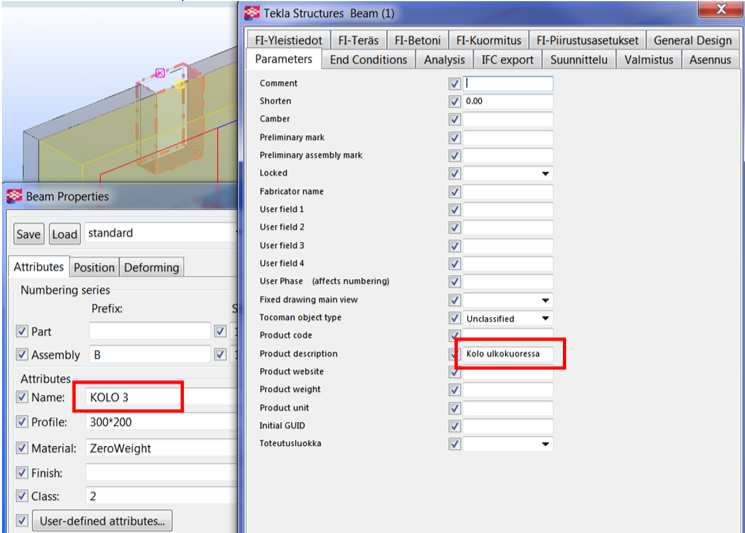Select the FI-Kuormitus tab
Screen dimensions: 745x533
tap(488, 40)
